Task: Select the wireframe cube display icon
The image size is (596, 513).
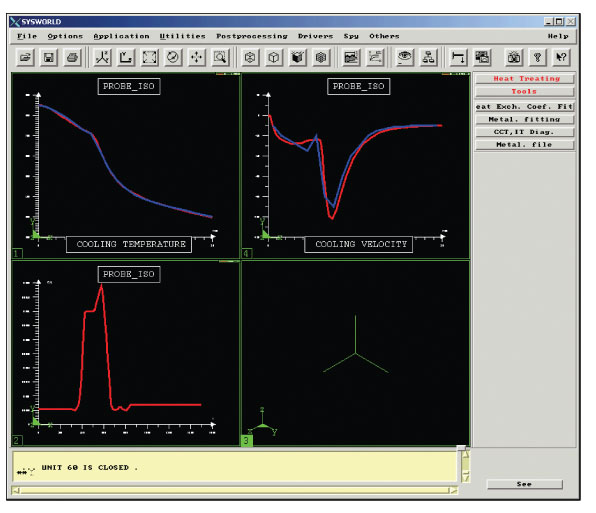Action: coord(274,57)
